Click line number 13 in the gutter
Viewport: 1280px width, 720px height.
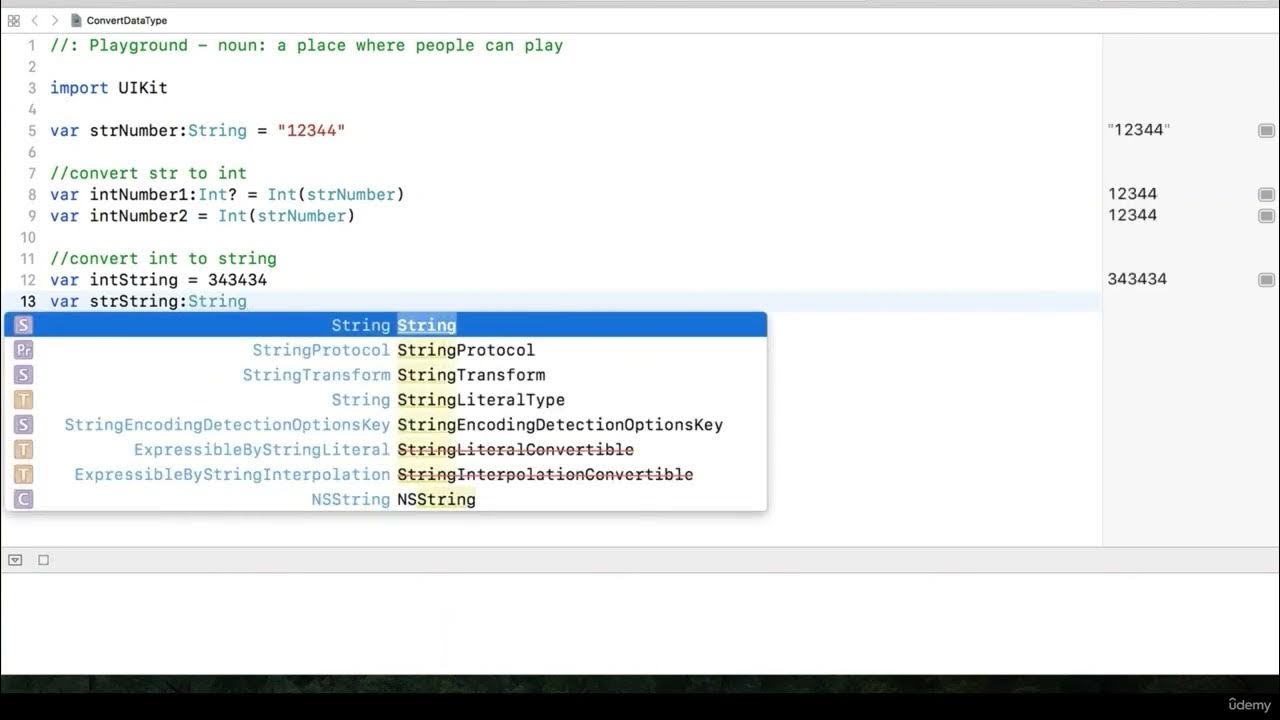pyautogui.click(x=27, y=302)
